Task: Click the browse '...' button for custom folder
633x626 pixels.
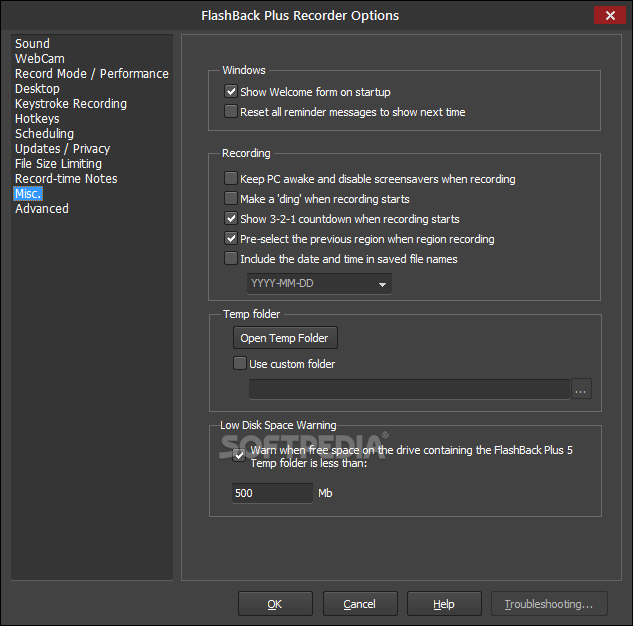Action: tap(581, 389)
